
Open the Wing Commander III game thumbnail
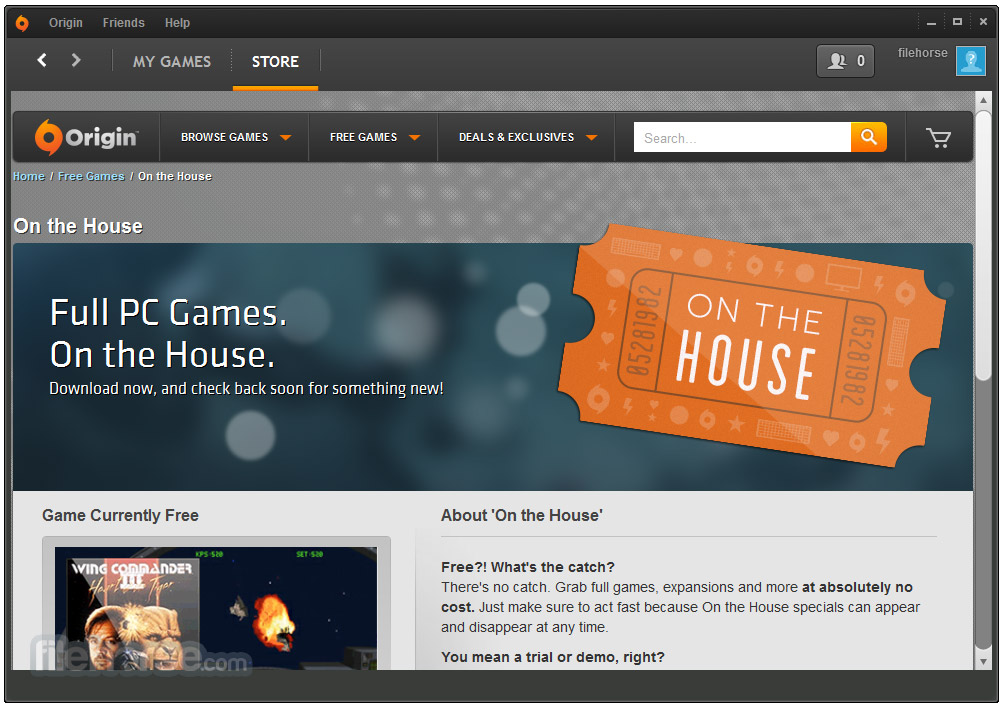coord(216,608)
